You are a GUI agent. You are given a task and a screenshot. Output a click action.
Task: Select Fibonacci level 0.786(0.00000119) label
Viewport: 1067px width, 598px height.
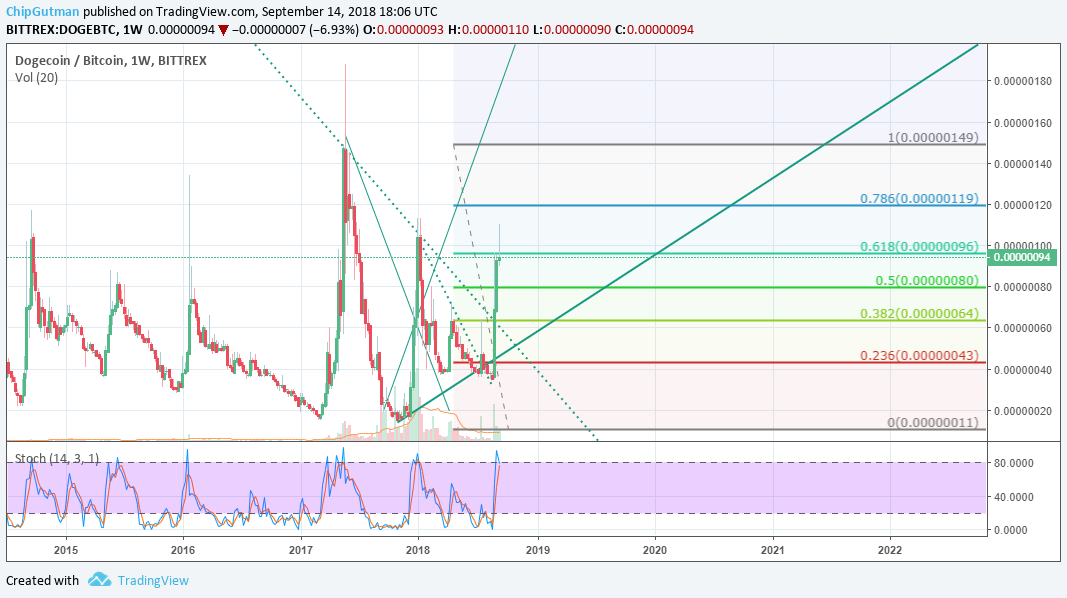pyautogui.click(x=919, y=198)
